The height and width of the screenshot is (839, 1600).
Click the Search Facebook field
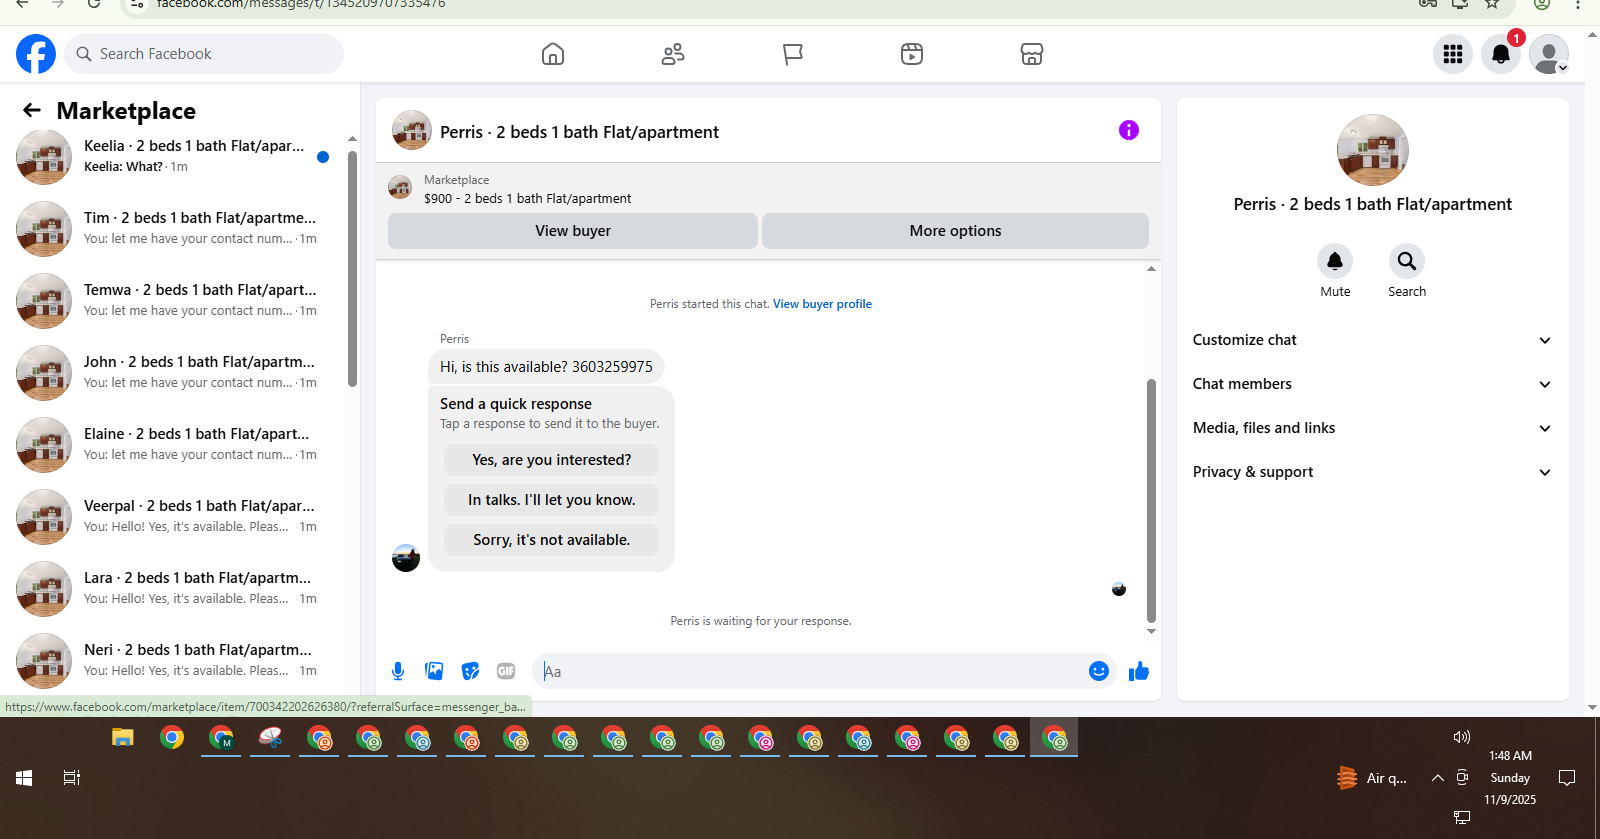[204, 54]
